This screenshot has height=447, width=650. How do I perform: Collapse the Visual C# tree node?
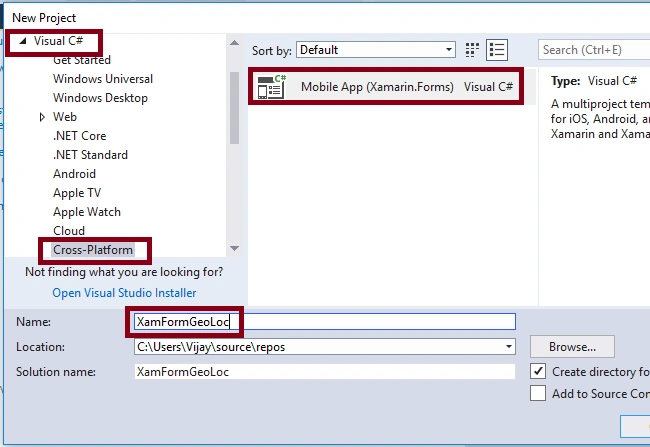point(23,41)
